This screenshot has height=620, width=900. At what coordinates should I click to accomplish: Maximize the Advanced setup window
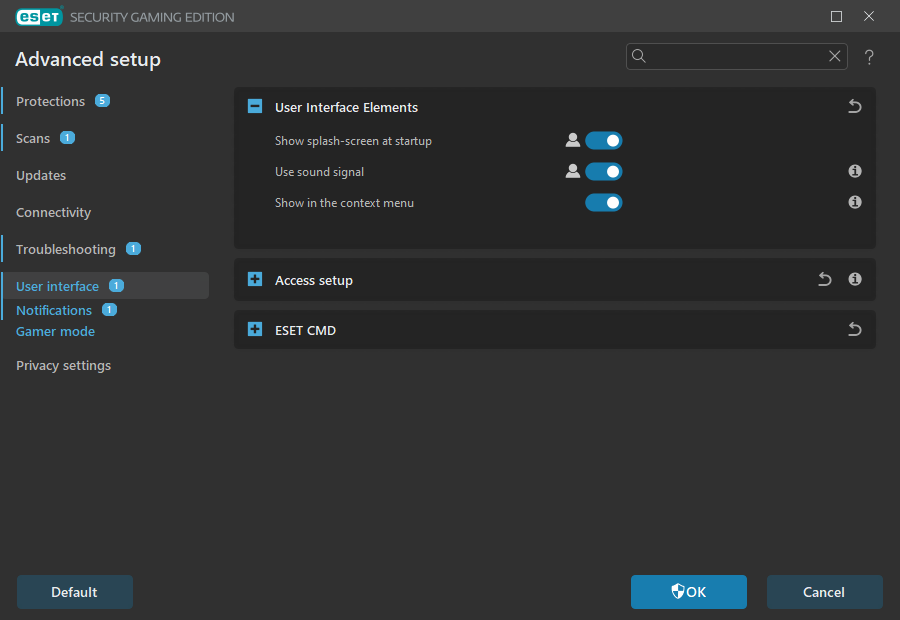(836, 17)
